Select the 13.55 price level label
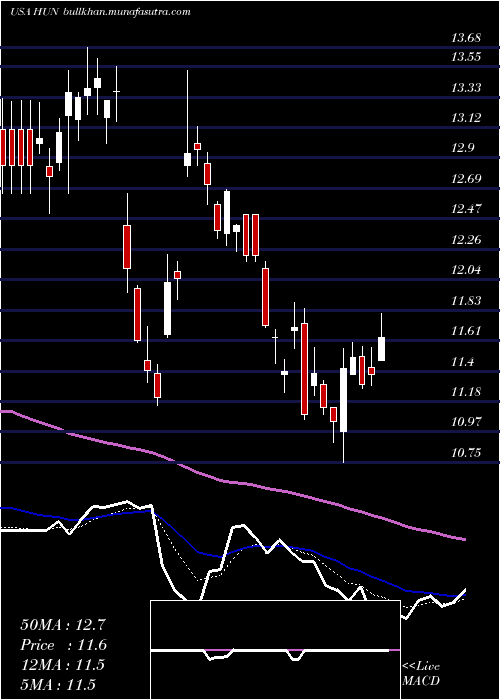500x700 pixels. pos(466,57)
